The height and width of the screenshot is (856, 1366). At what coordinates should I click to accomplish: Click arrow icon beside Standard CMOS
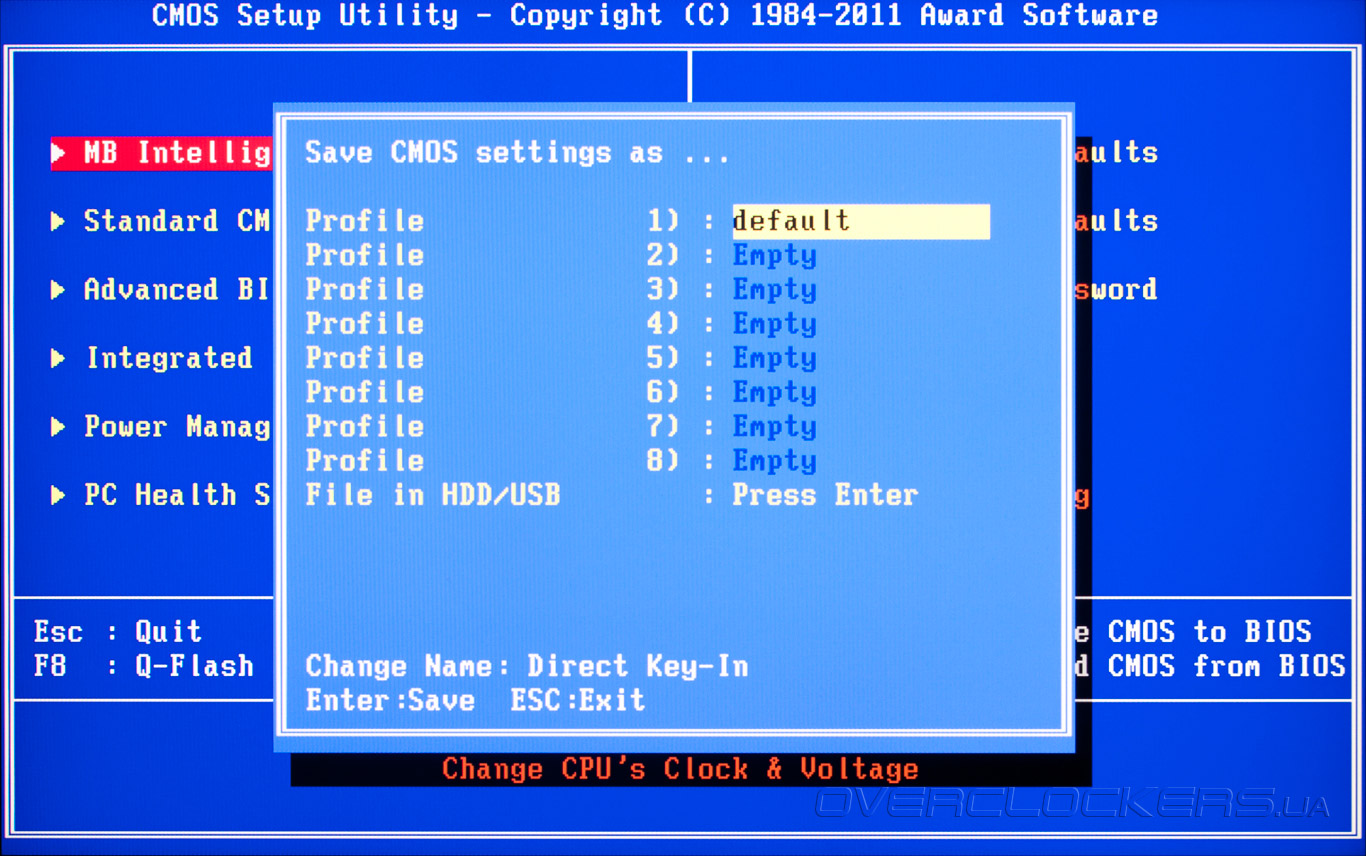pos(58,221)
